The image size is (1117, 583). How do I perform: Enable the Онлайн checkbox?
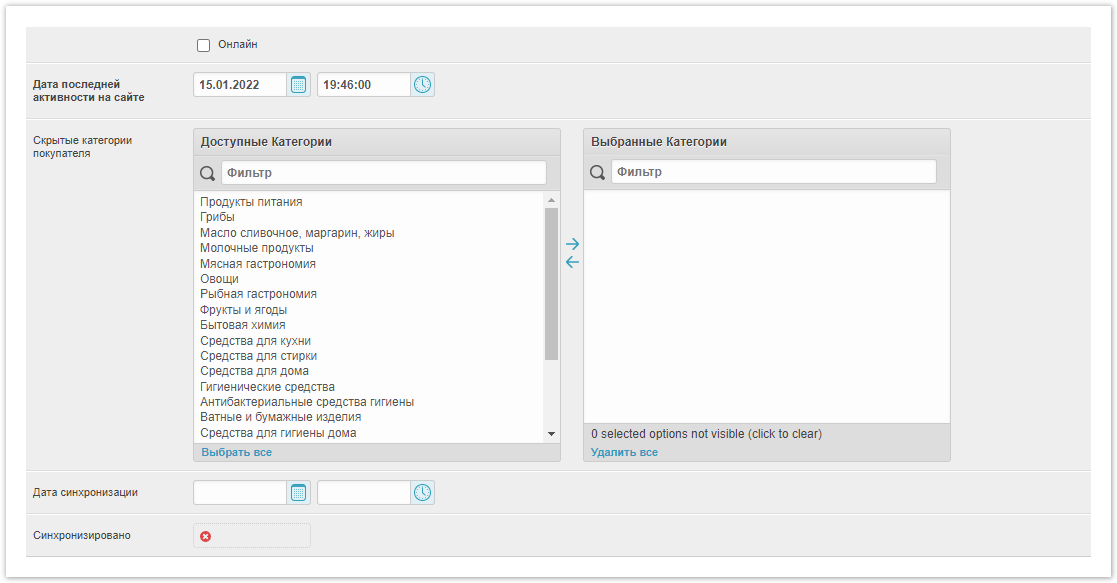[204, 45]
